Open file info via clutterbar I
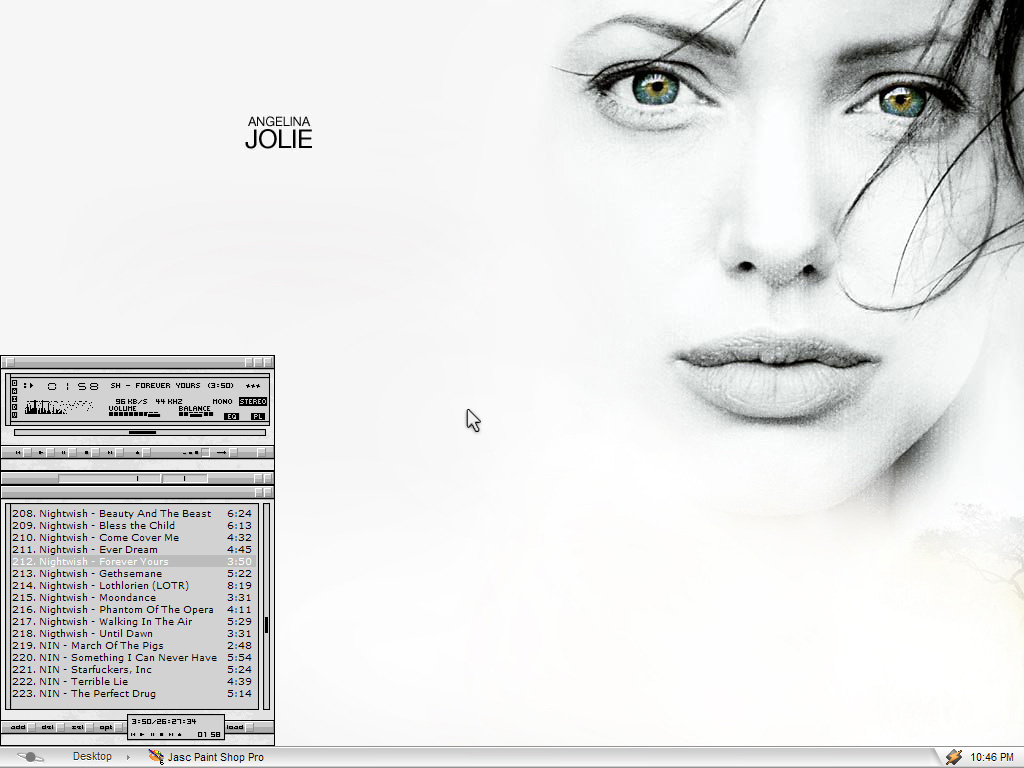The height and width of the screenshot is (768, 1024). (x=14, y=399)
